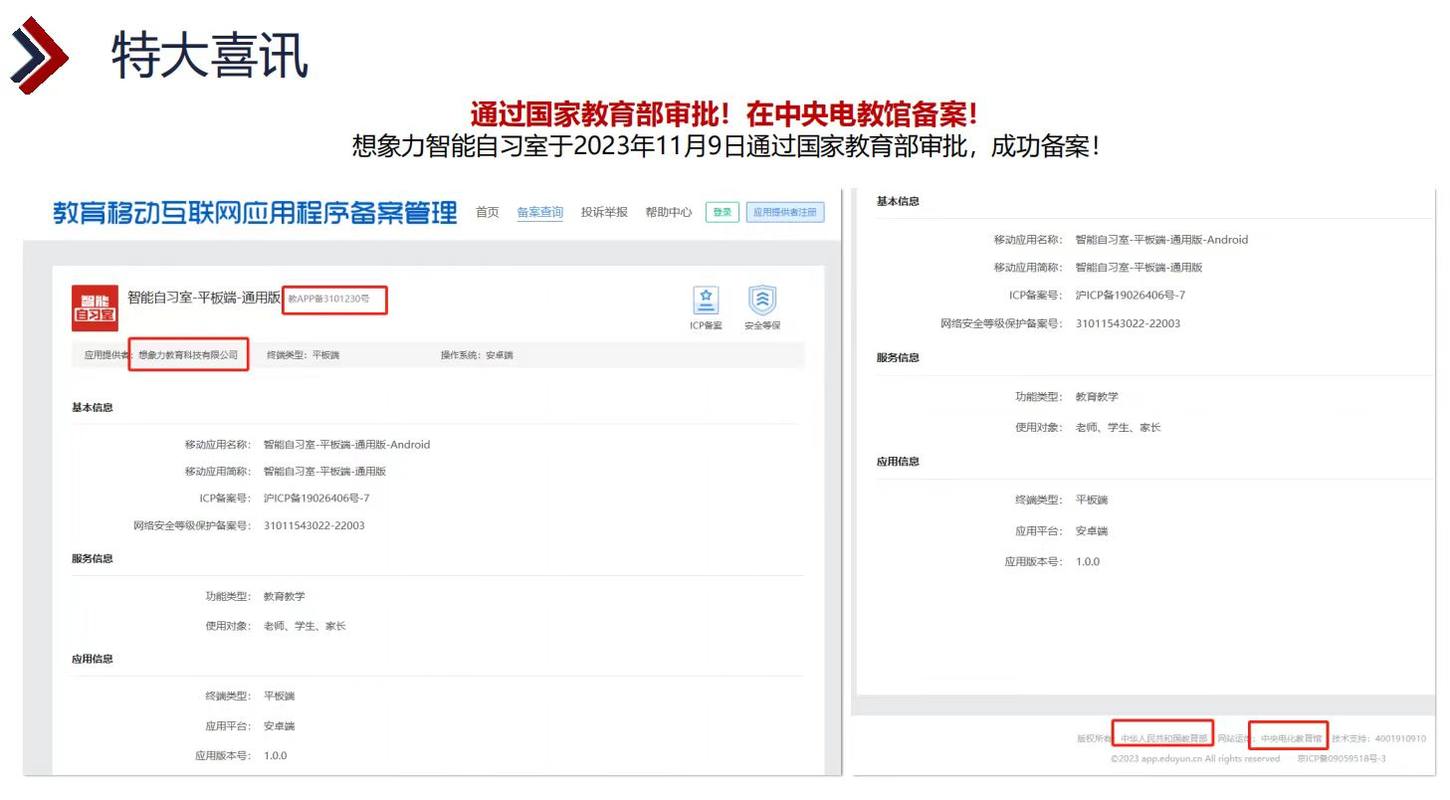
Task: Click the 版权所有 label in the footer
Action: coord(1094,738)
